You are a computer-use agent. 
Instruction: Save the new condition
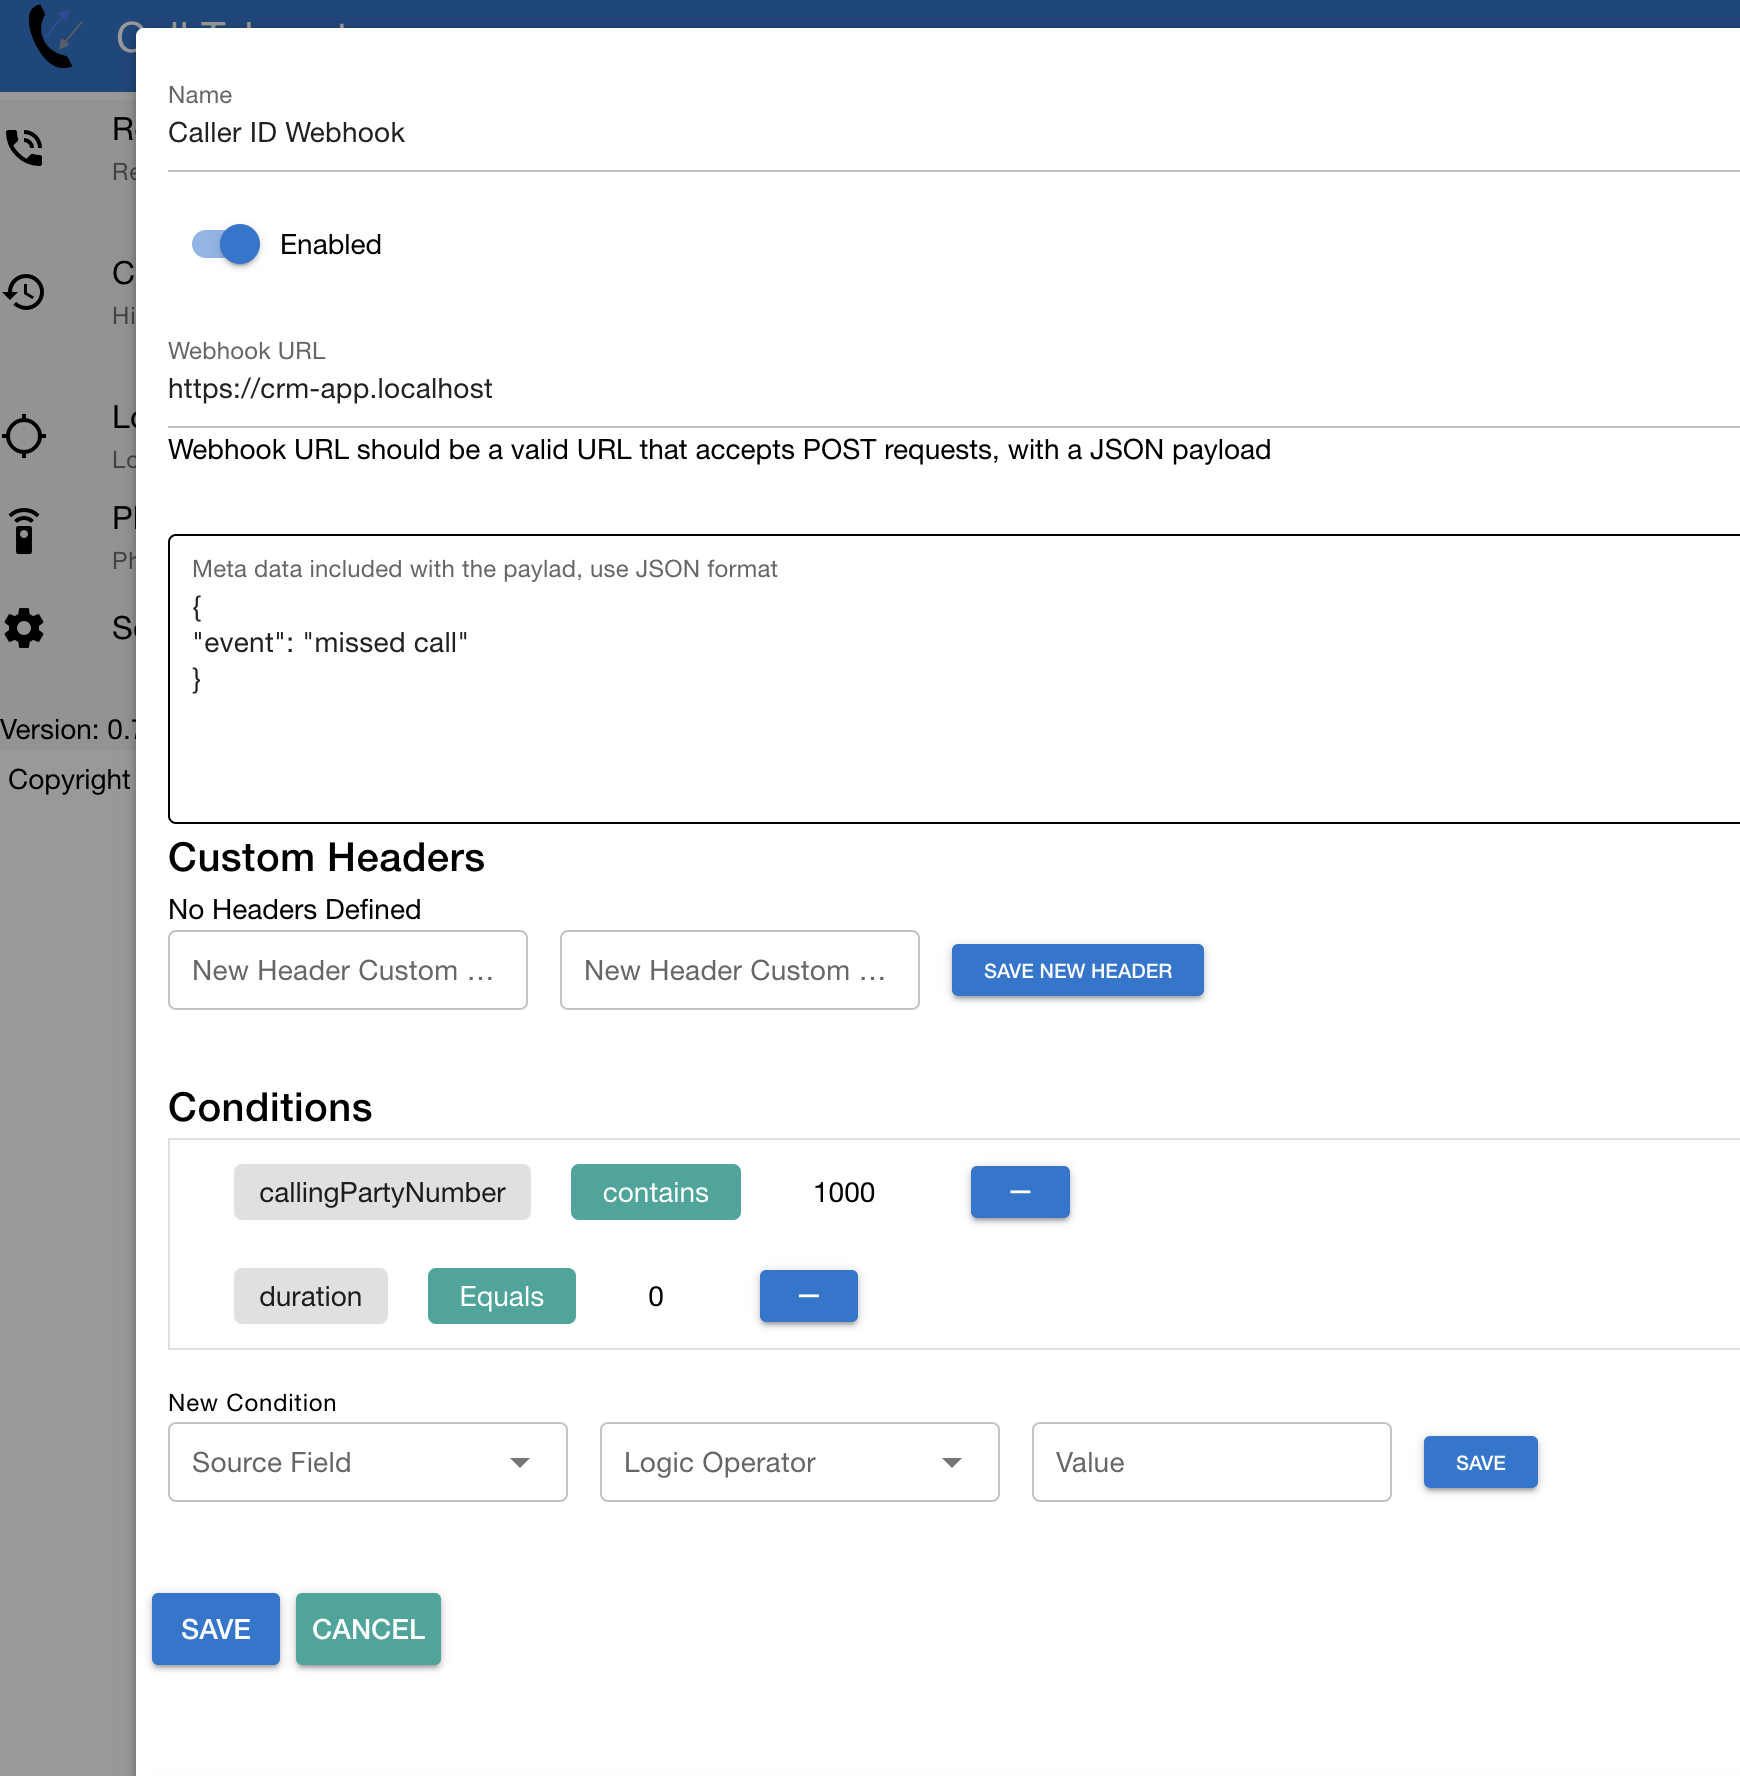[1479, 1462]
